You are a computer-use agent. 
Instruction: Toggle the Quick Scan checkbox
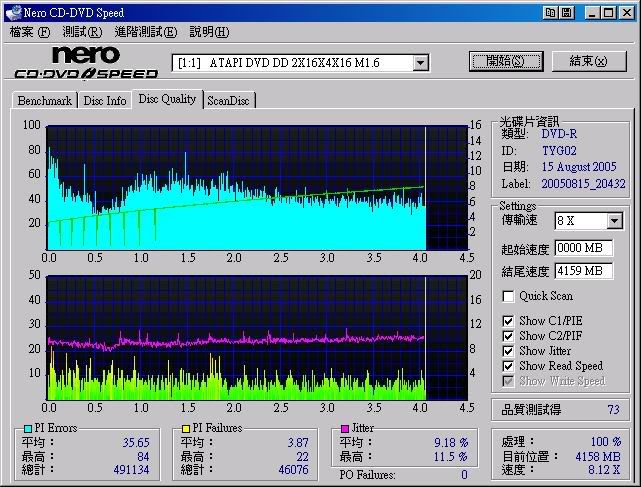click(508, 296)
